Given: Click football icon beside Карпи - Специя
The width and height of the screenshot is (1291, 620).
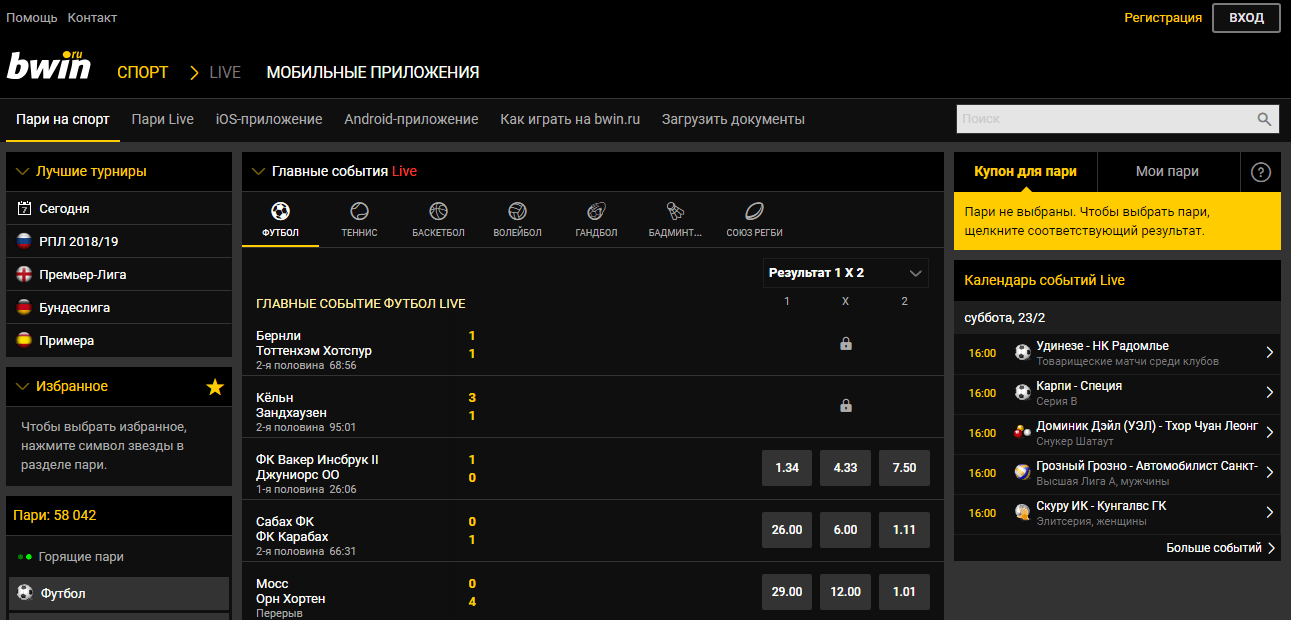Looking at the screenshot, I should tap(1022, 392).
